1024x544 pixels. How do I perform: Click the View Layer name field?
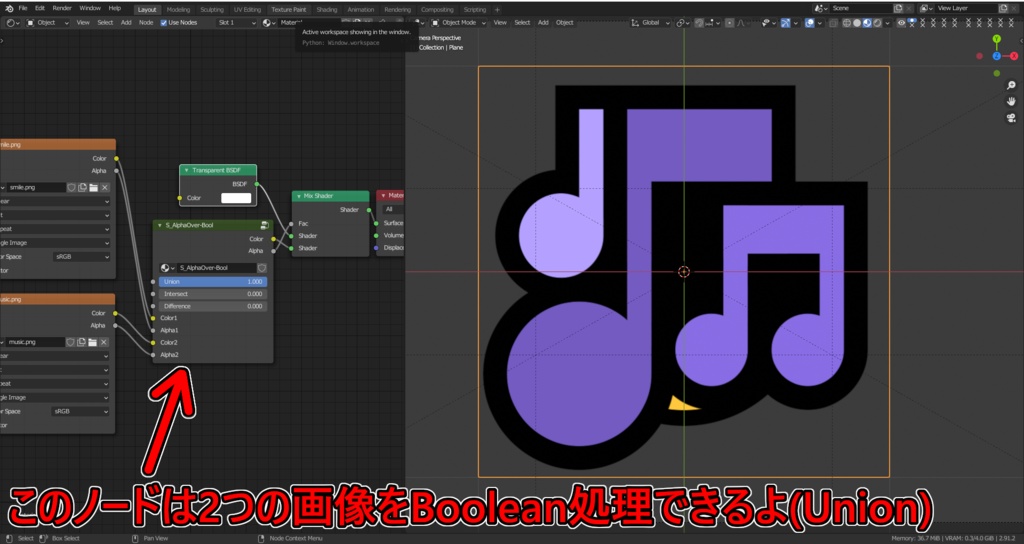[966, 8]
